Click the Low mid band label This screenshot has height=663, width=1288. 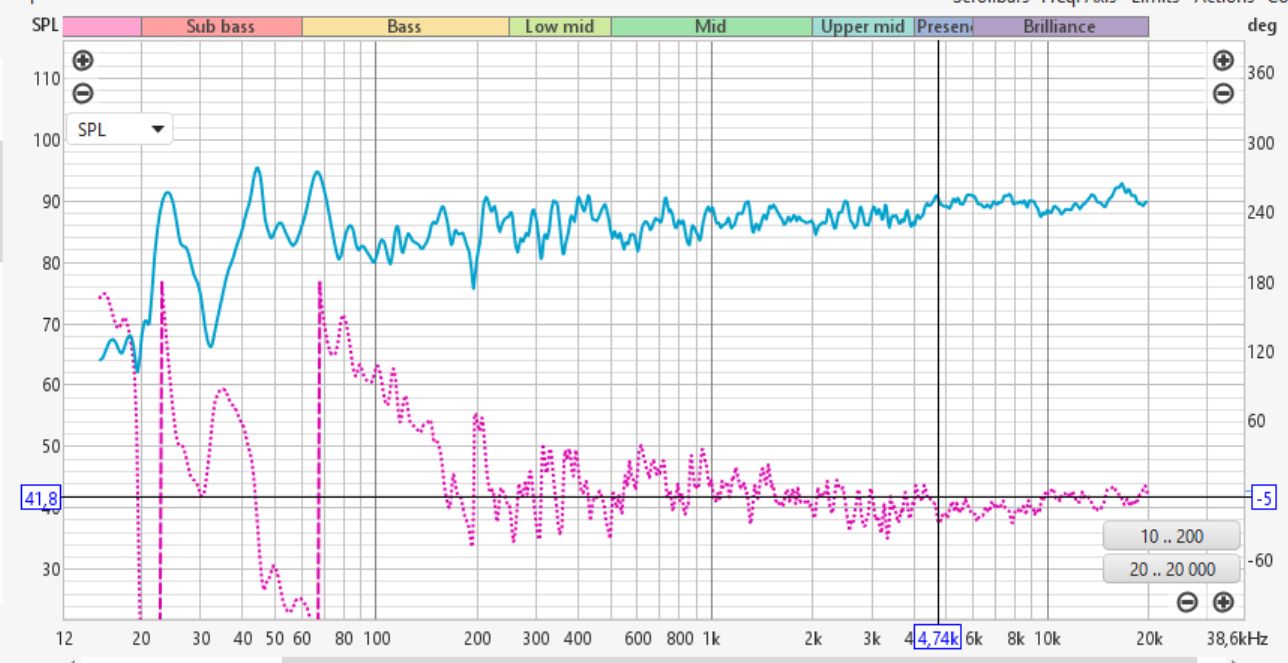pos(560,27)
